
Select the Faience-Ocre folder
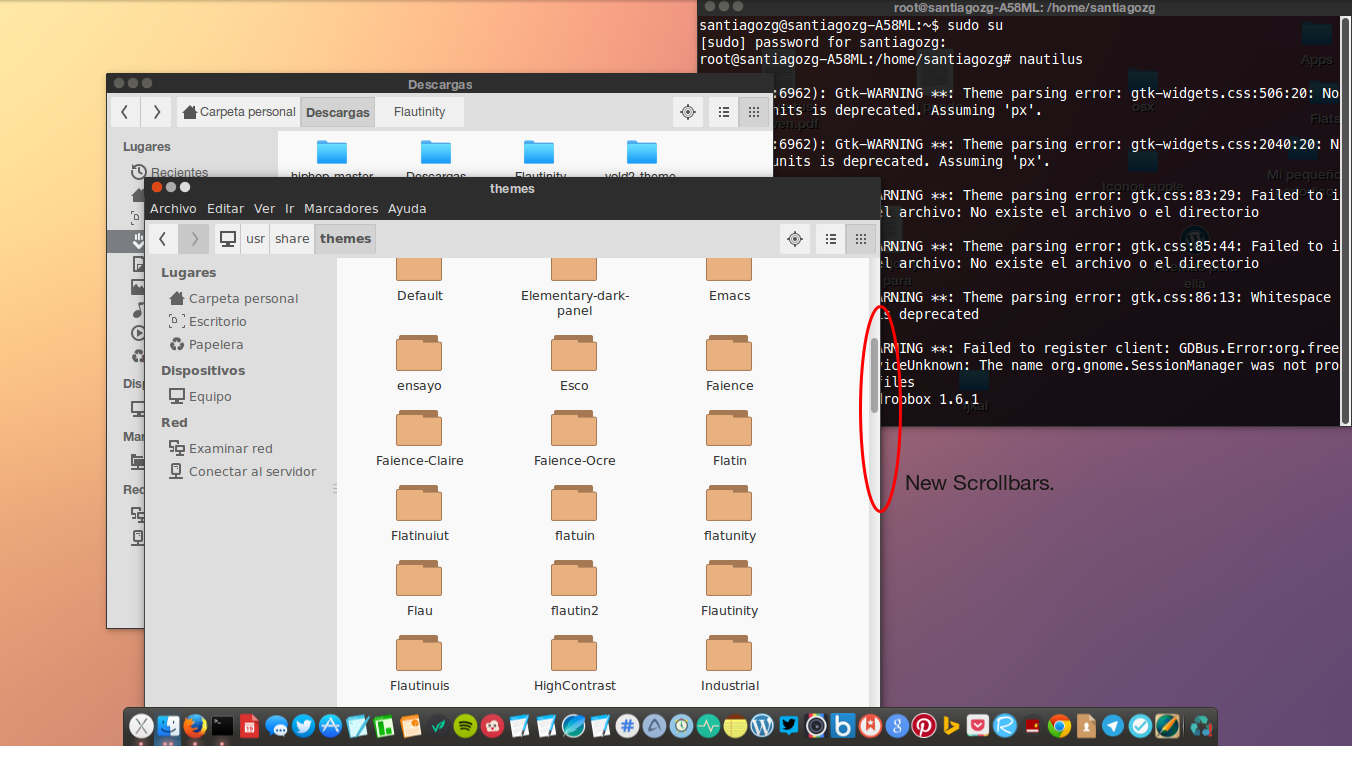pyautogui.click(x=575, y=438)
